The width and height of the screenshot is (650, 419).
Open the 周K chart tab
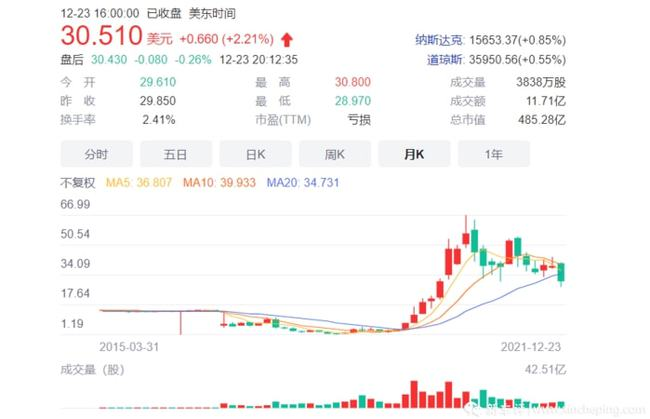click(x=335, y=154)
